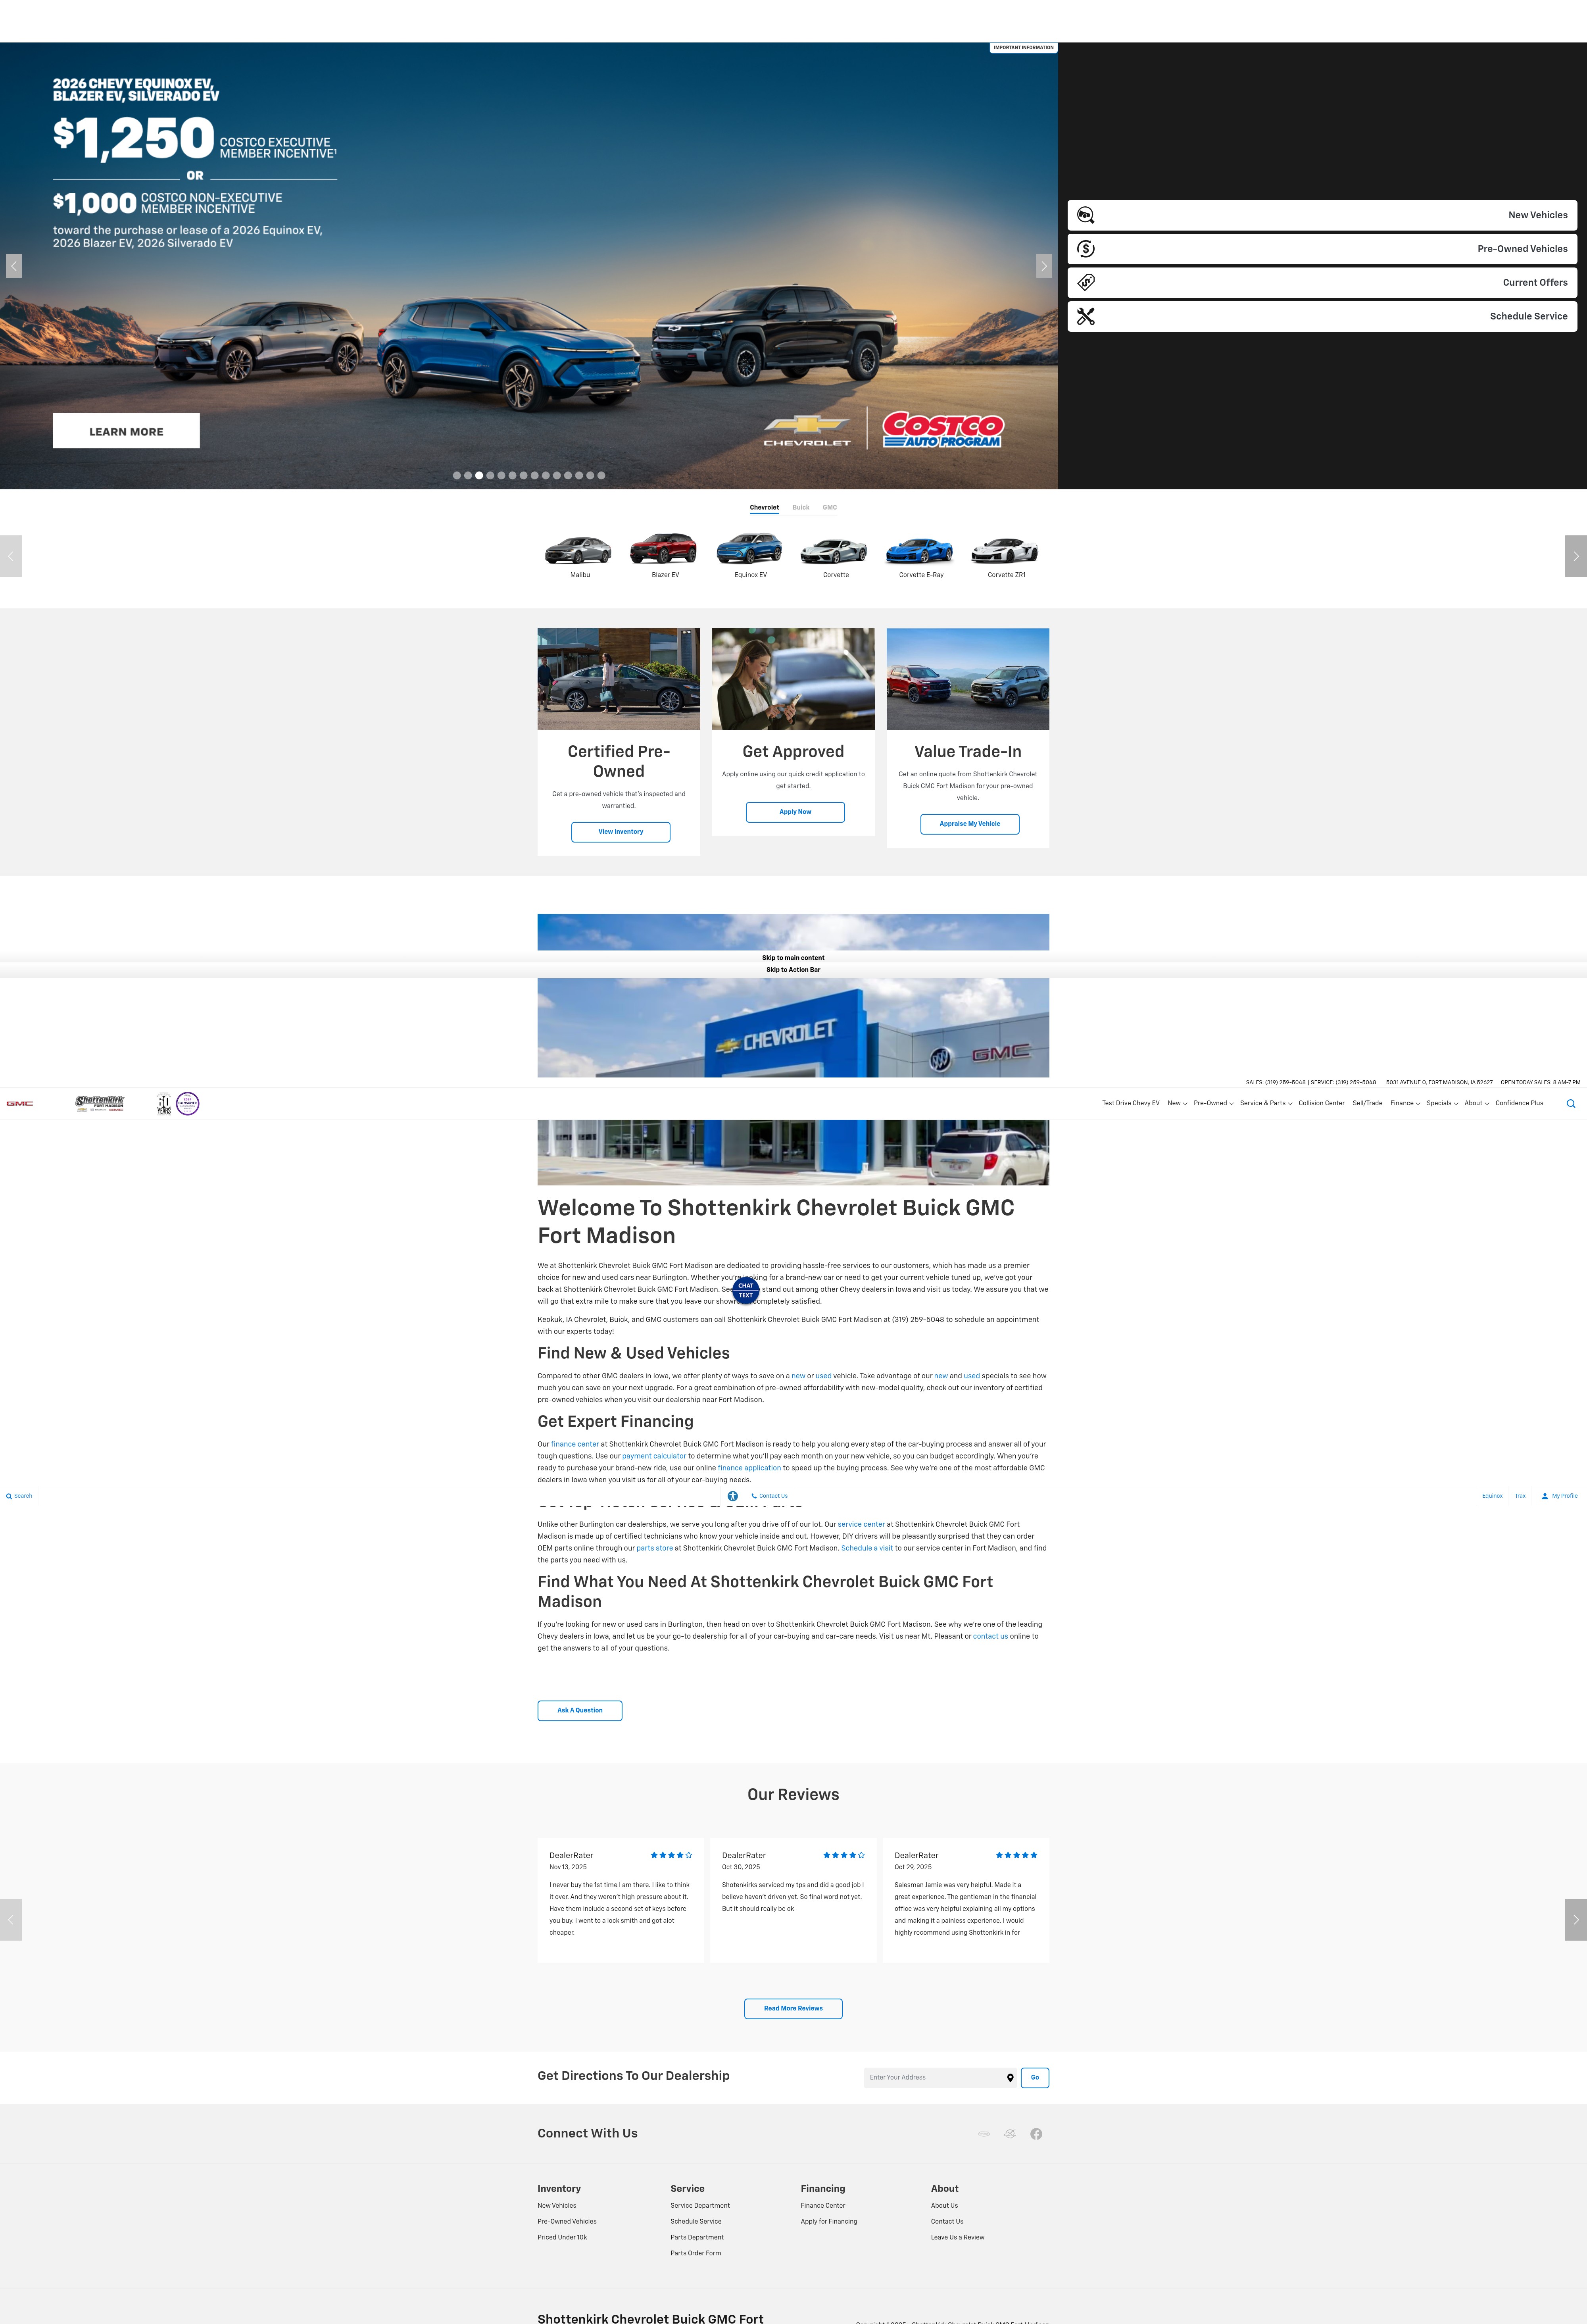Image resolution: width=1587 pixels, height=2324 pixels.
Task: Click the Learn More banner button
Action: (126, 431)
